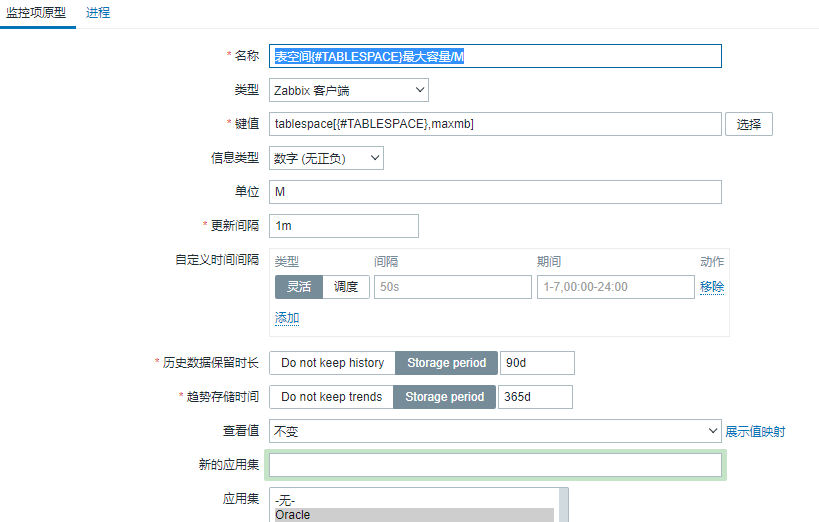Select Do not keep history option
The width and height of the screenshot is (819, 522).
point(332,363)
